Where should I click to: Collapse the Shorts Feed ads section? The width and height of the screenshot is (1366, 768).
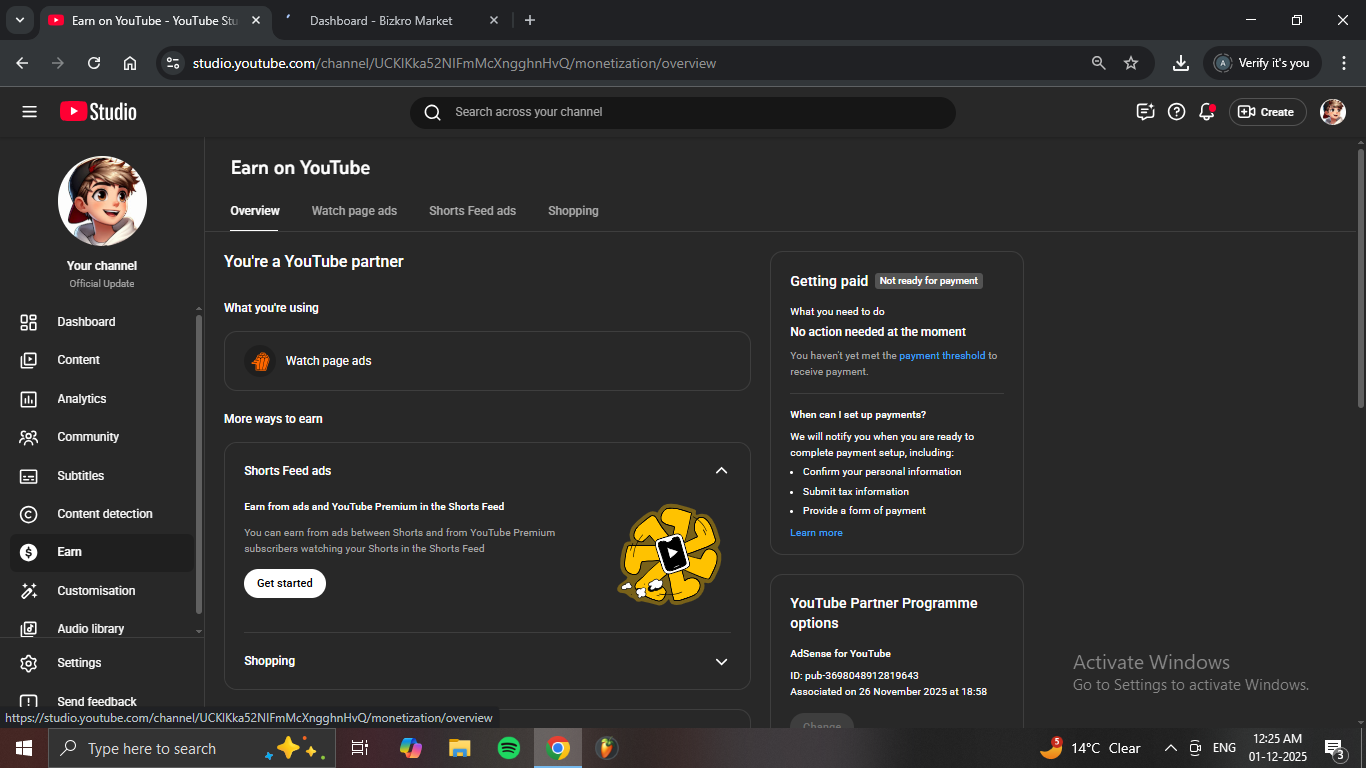click(721, 471)
